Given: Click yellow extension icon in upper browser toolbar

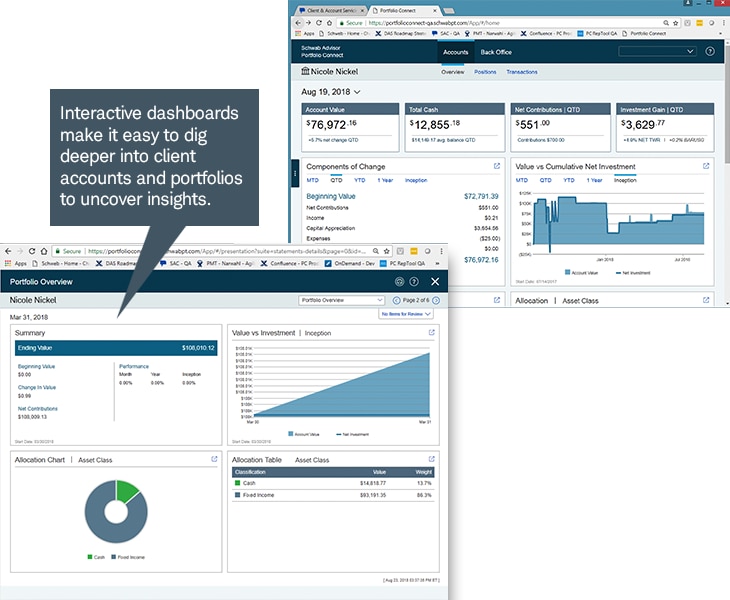Looking at the screenshot, I should pos(699,23).
